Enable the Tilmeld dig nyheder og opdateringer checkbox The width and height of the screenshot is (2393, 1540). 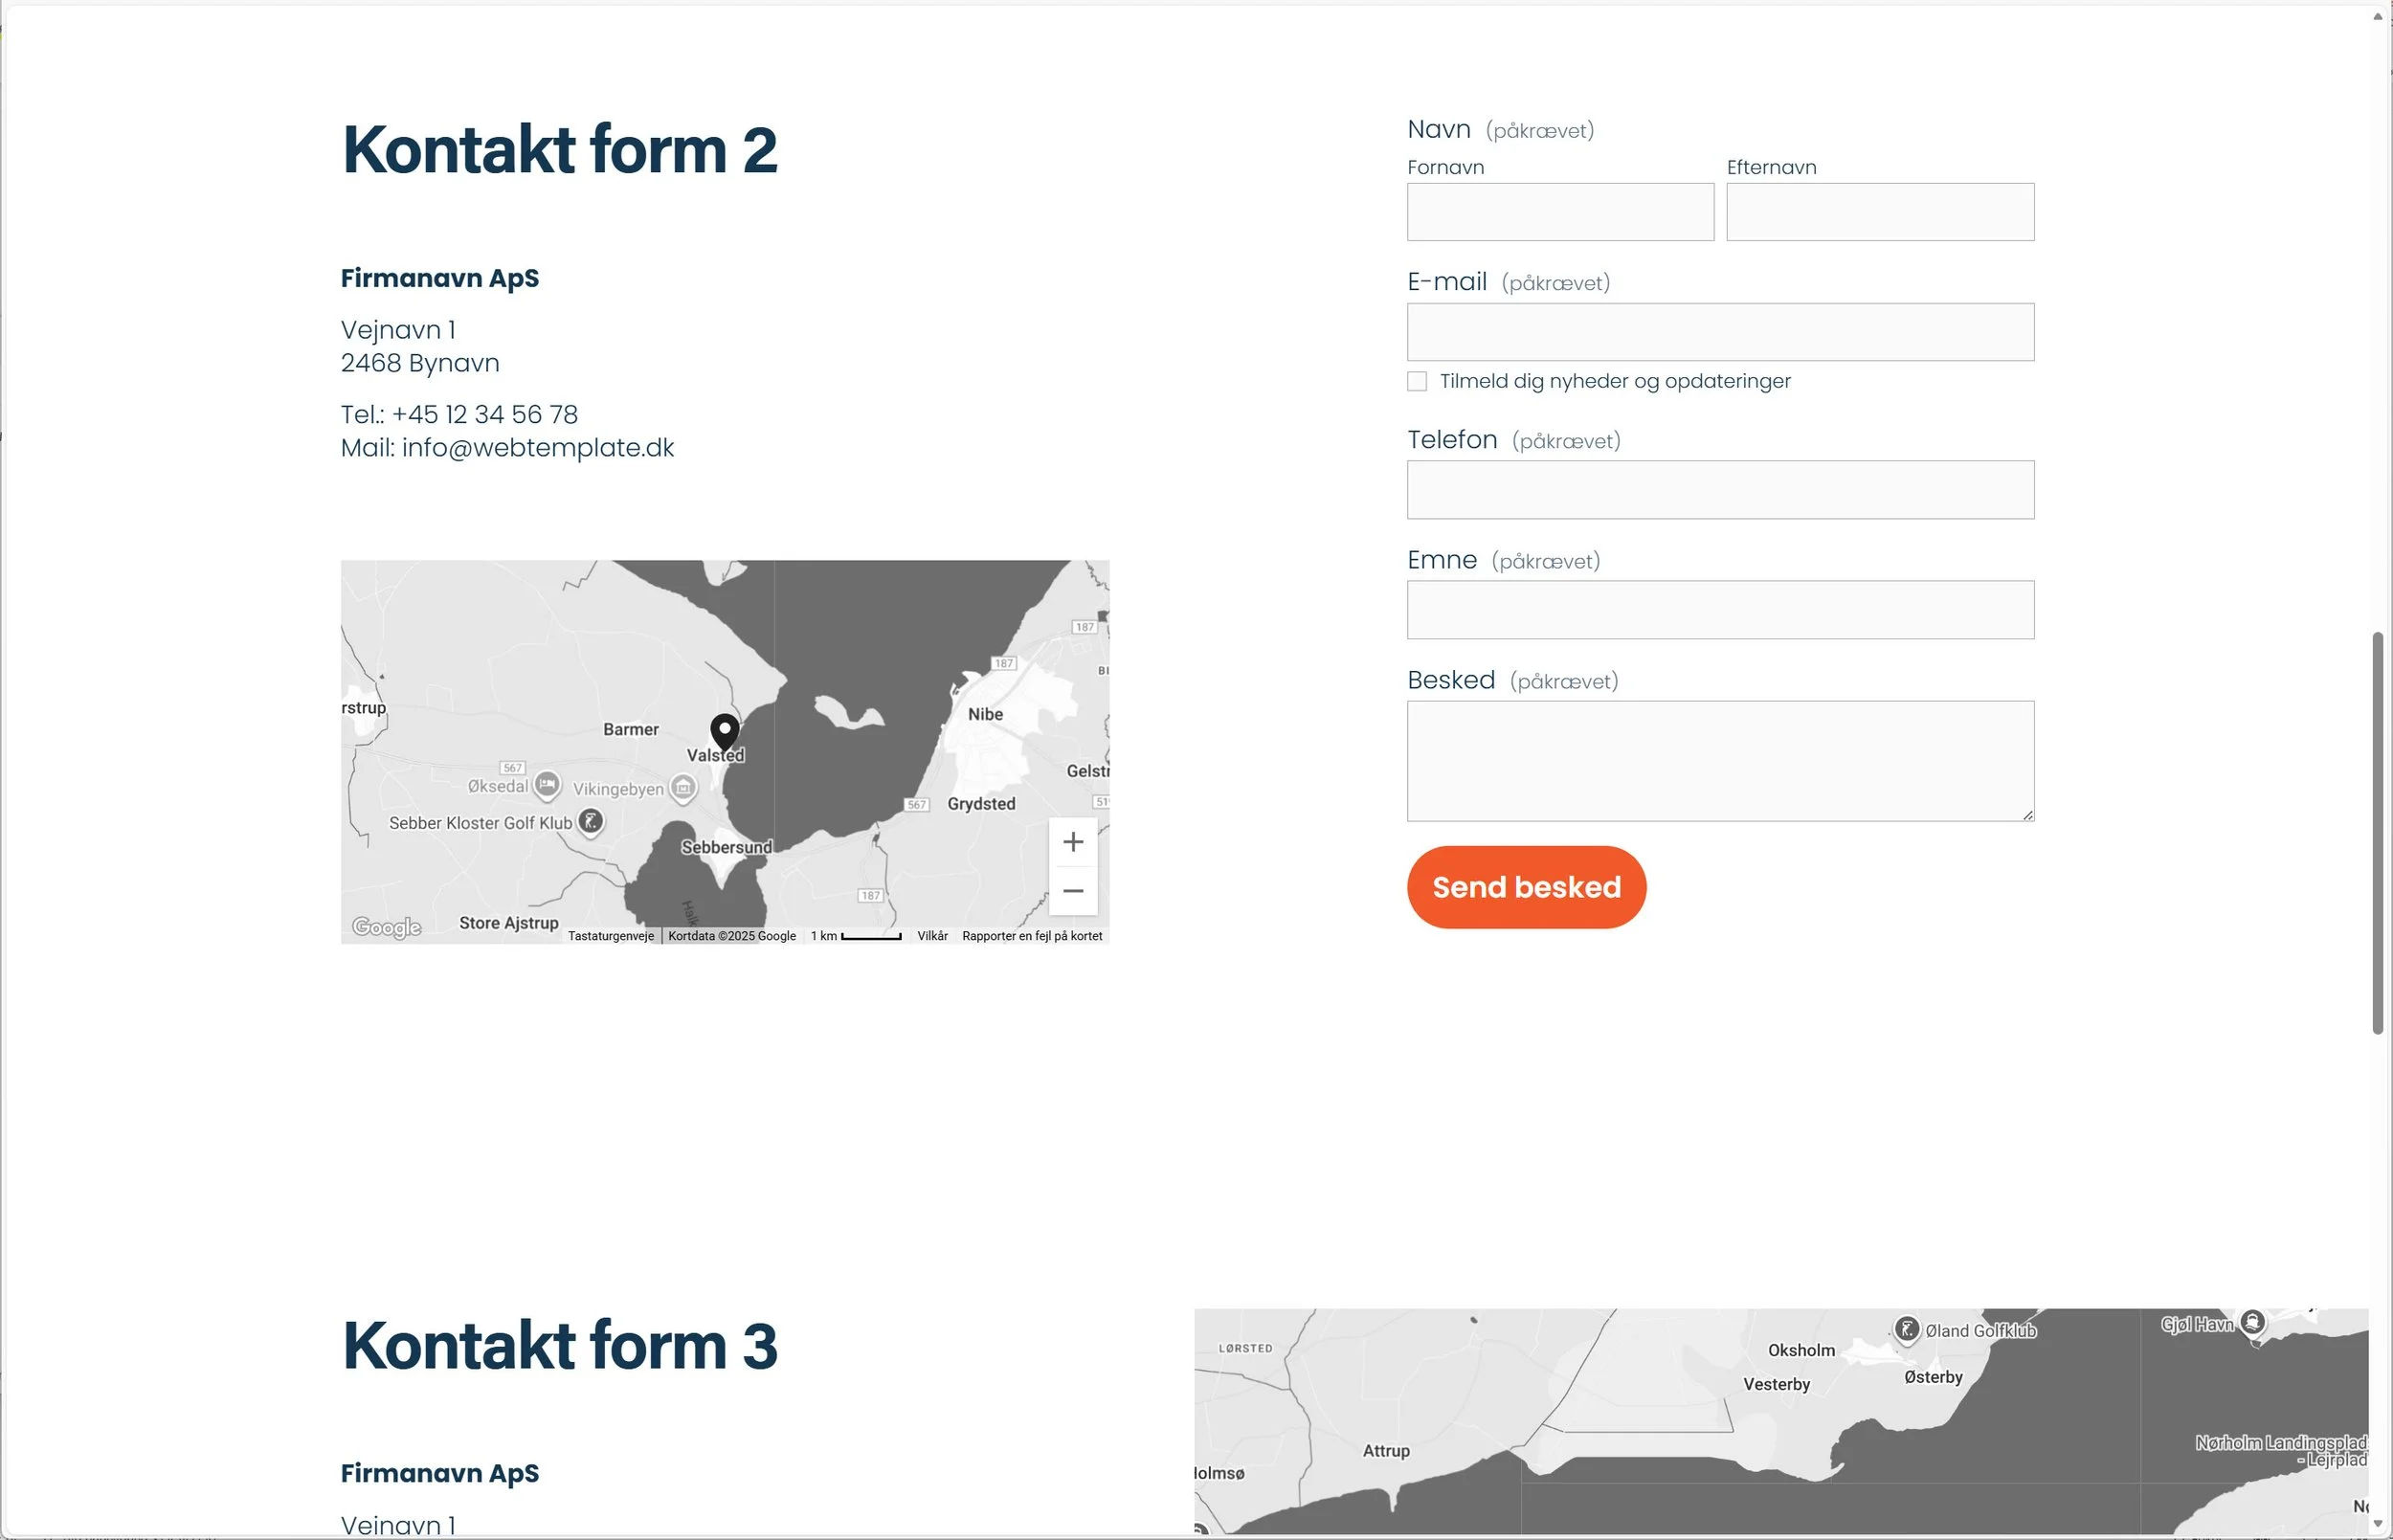point(1417,381)
